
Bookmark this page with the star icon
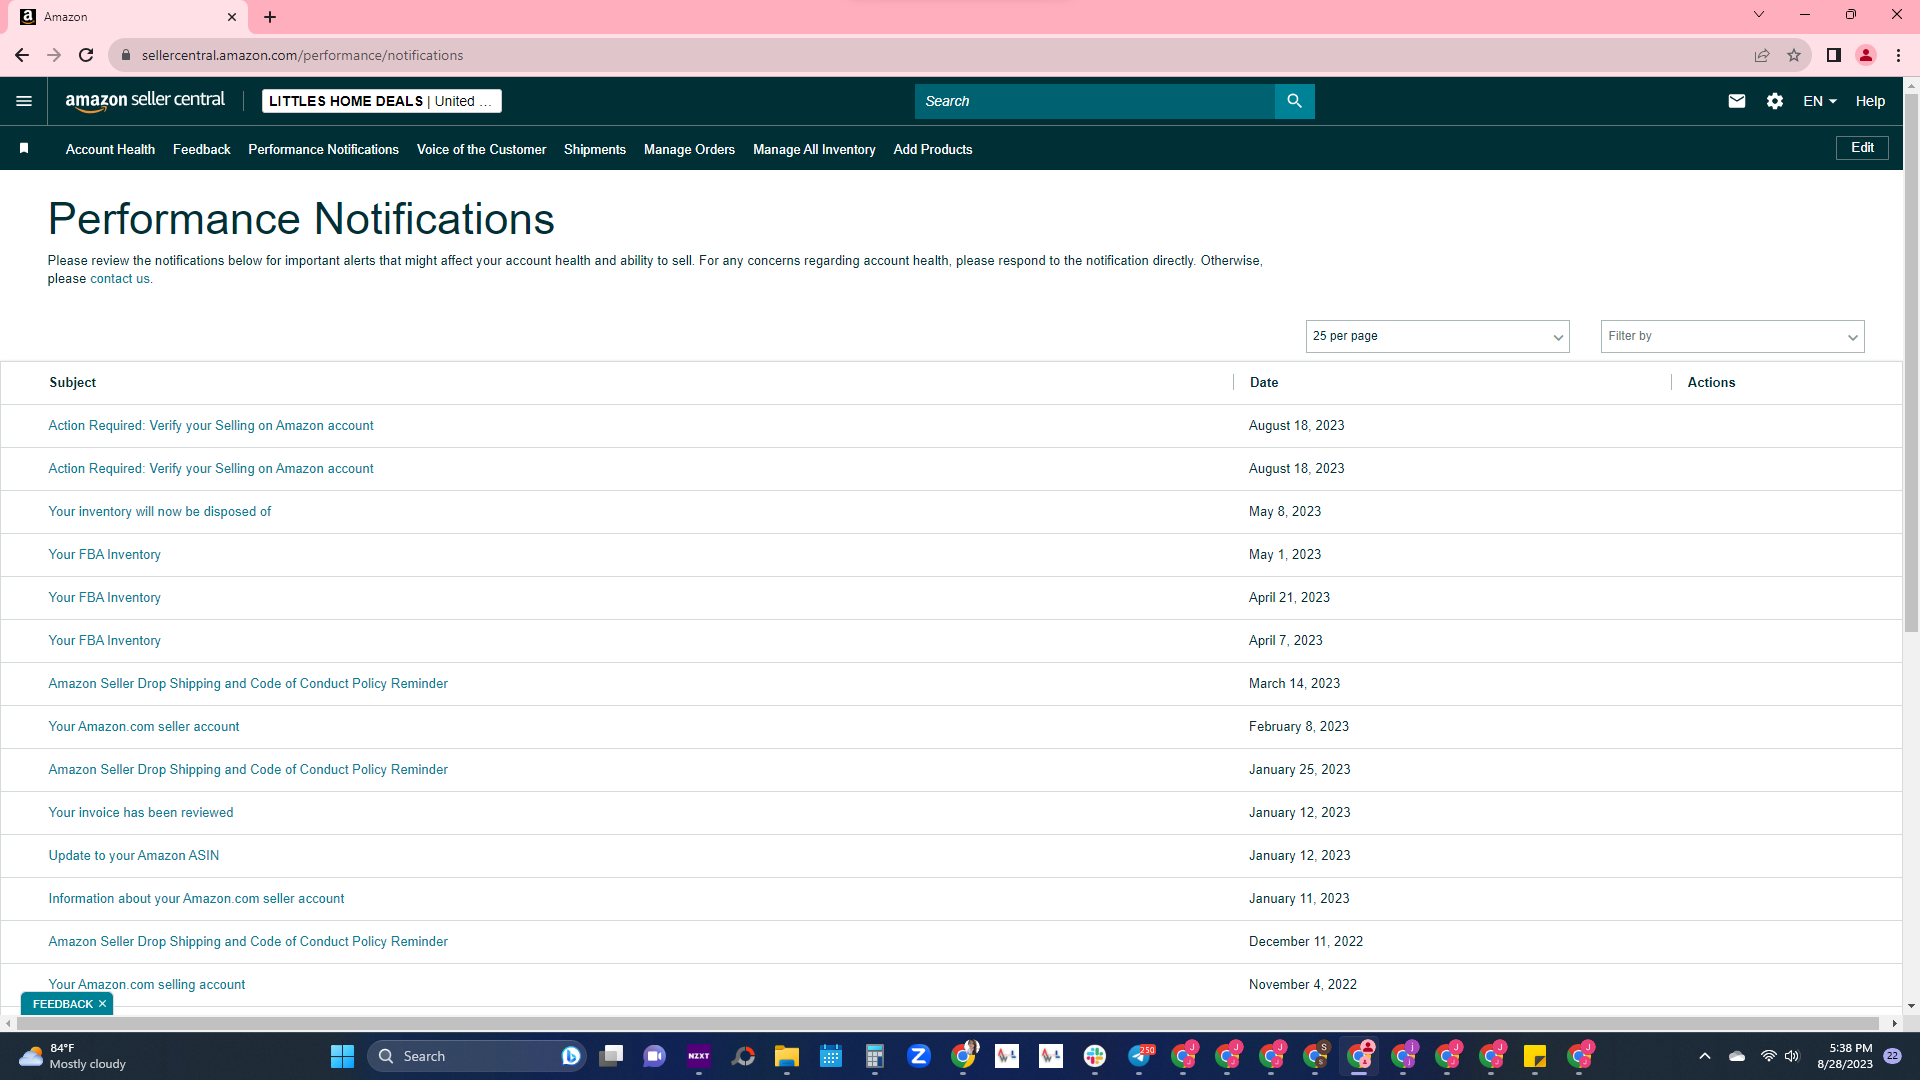pos(1794,55)
